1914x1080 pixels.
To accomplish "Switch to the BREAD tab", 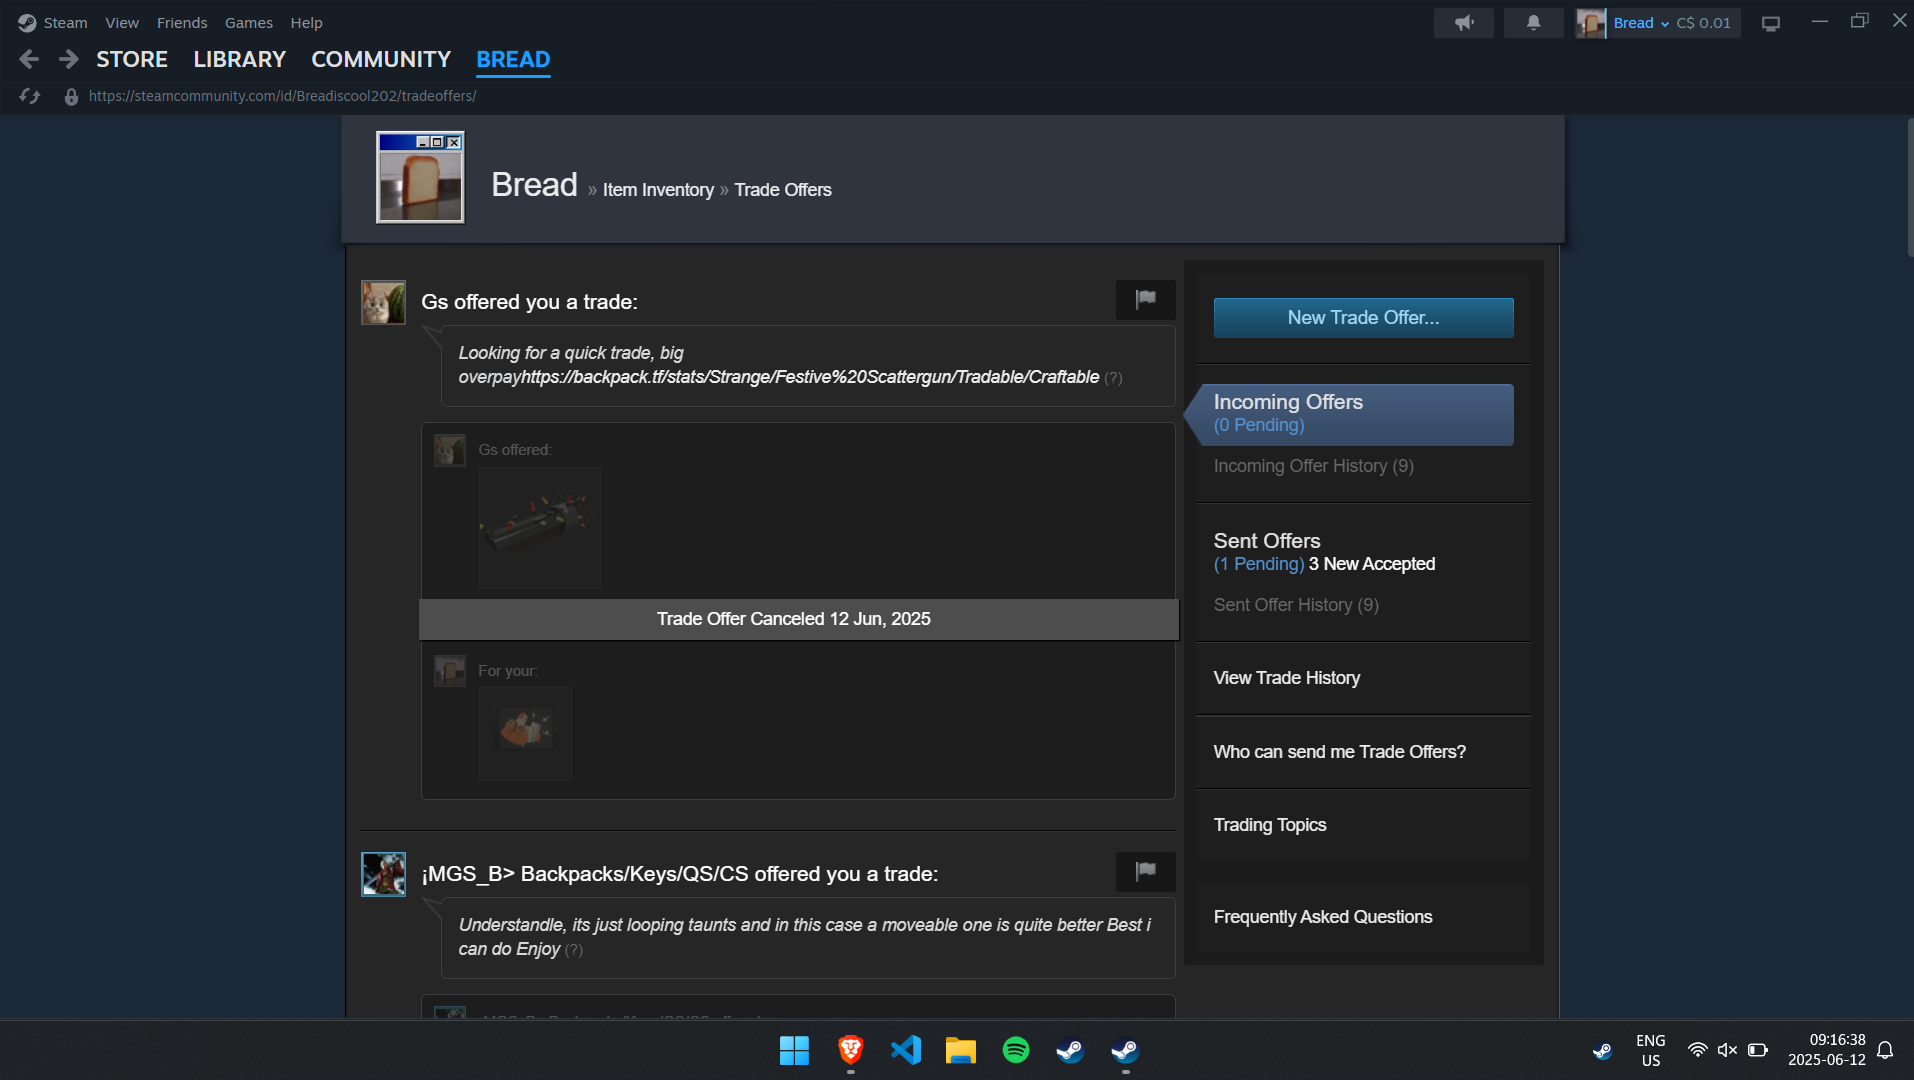I will pyautogui.click(x=513, y=59).
